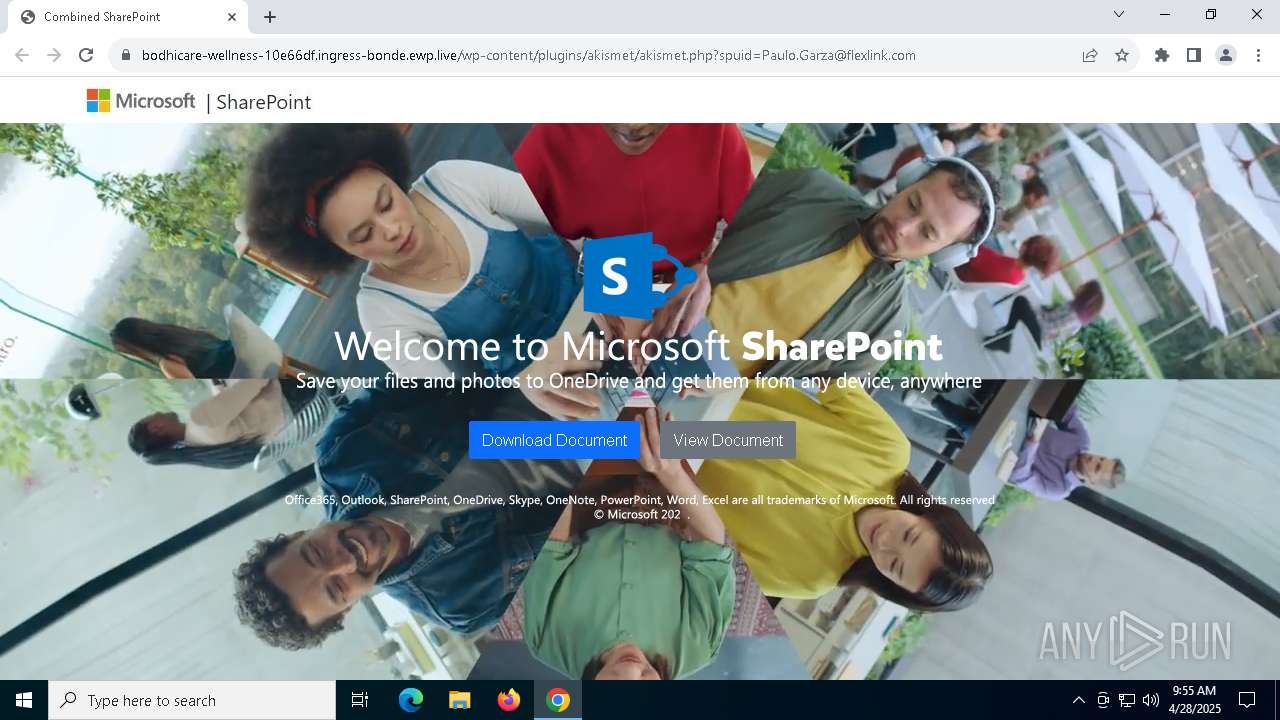
Task: Go forward using the browser forward arrow
Action: click(x=54, y=55)
